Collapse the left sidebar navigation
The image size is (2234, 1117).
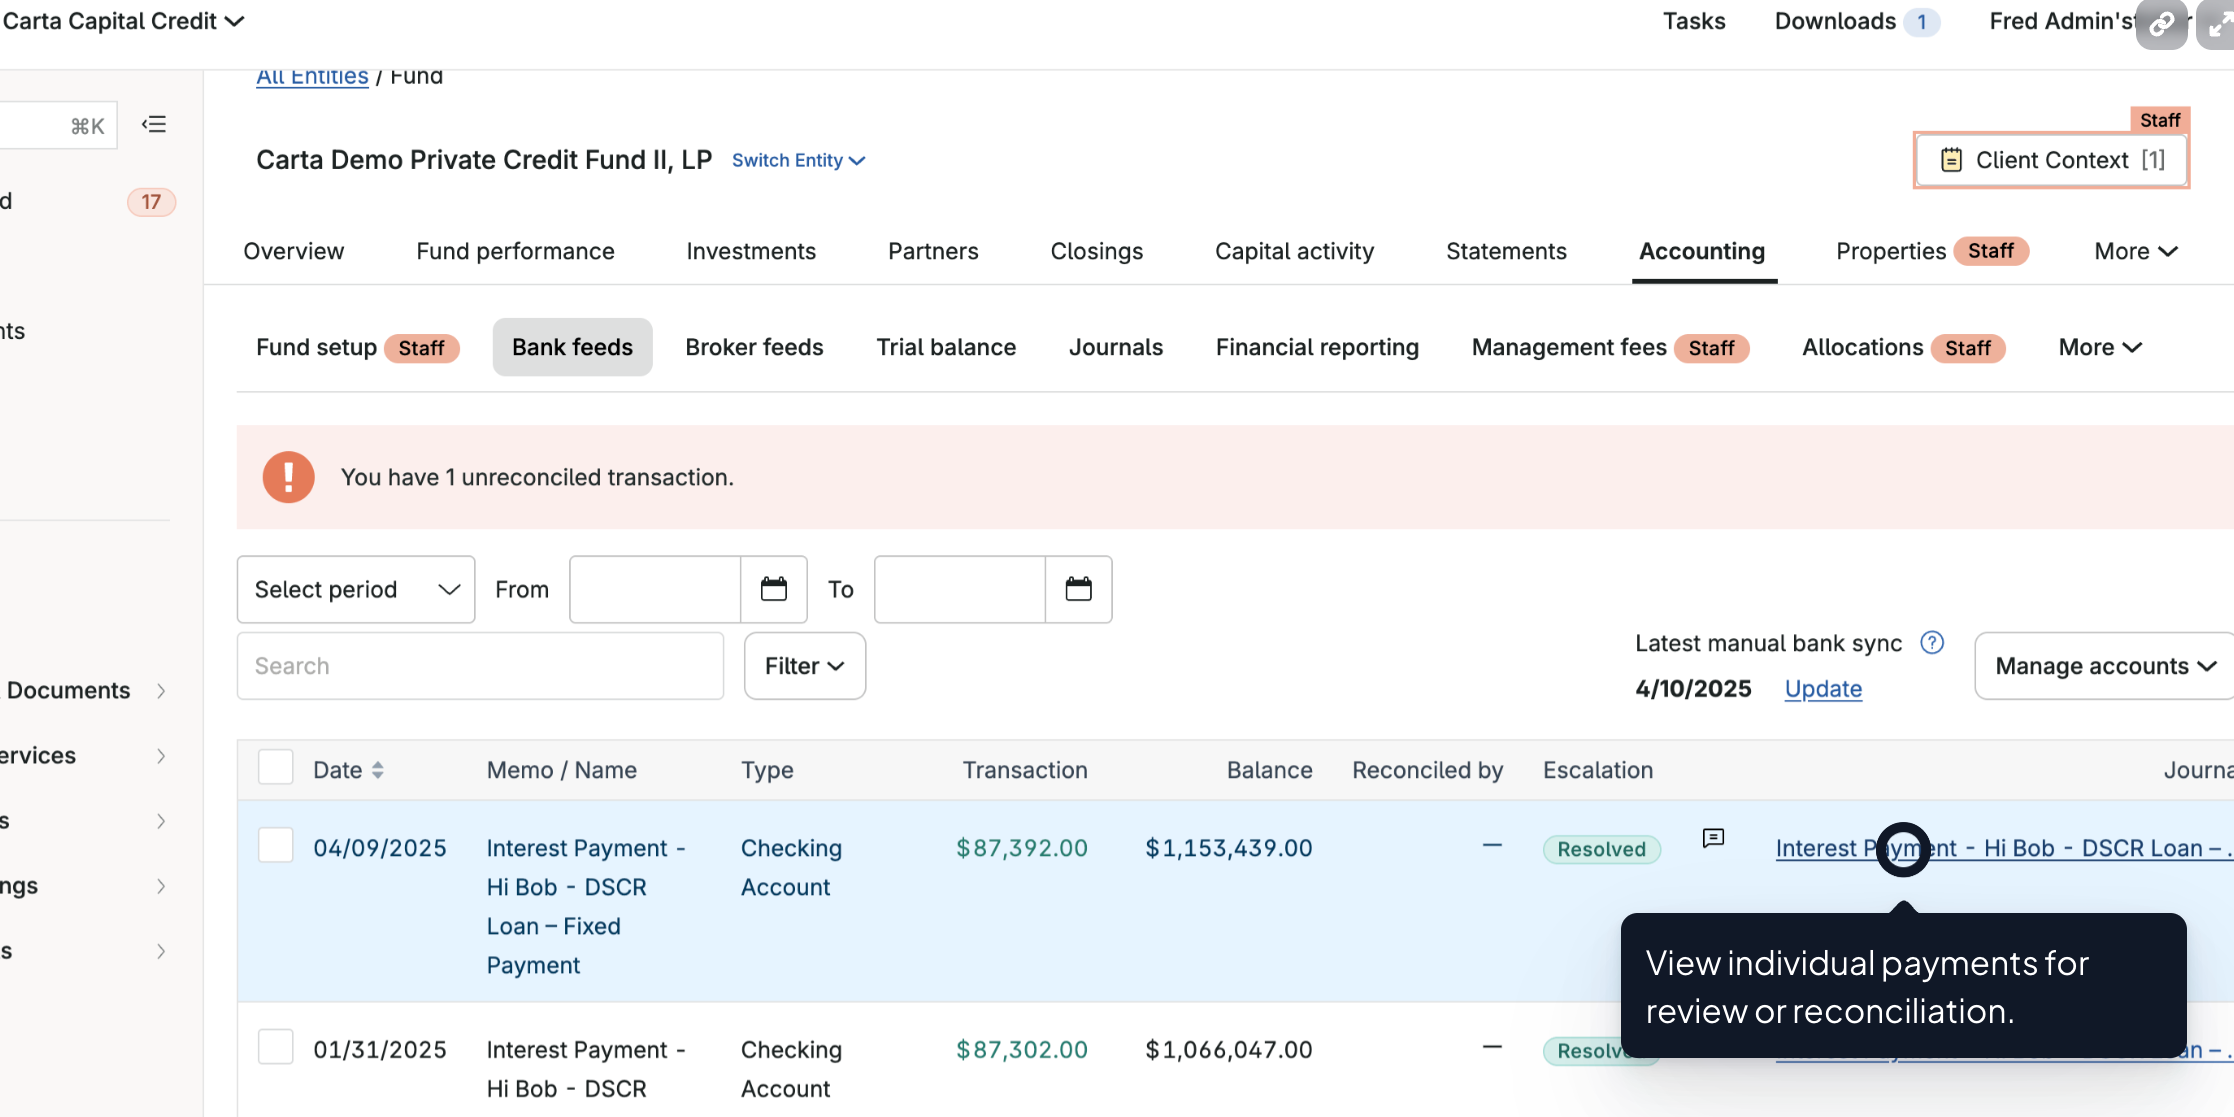tap(154, 124)
